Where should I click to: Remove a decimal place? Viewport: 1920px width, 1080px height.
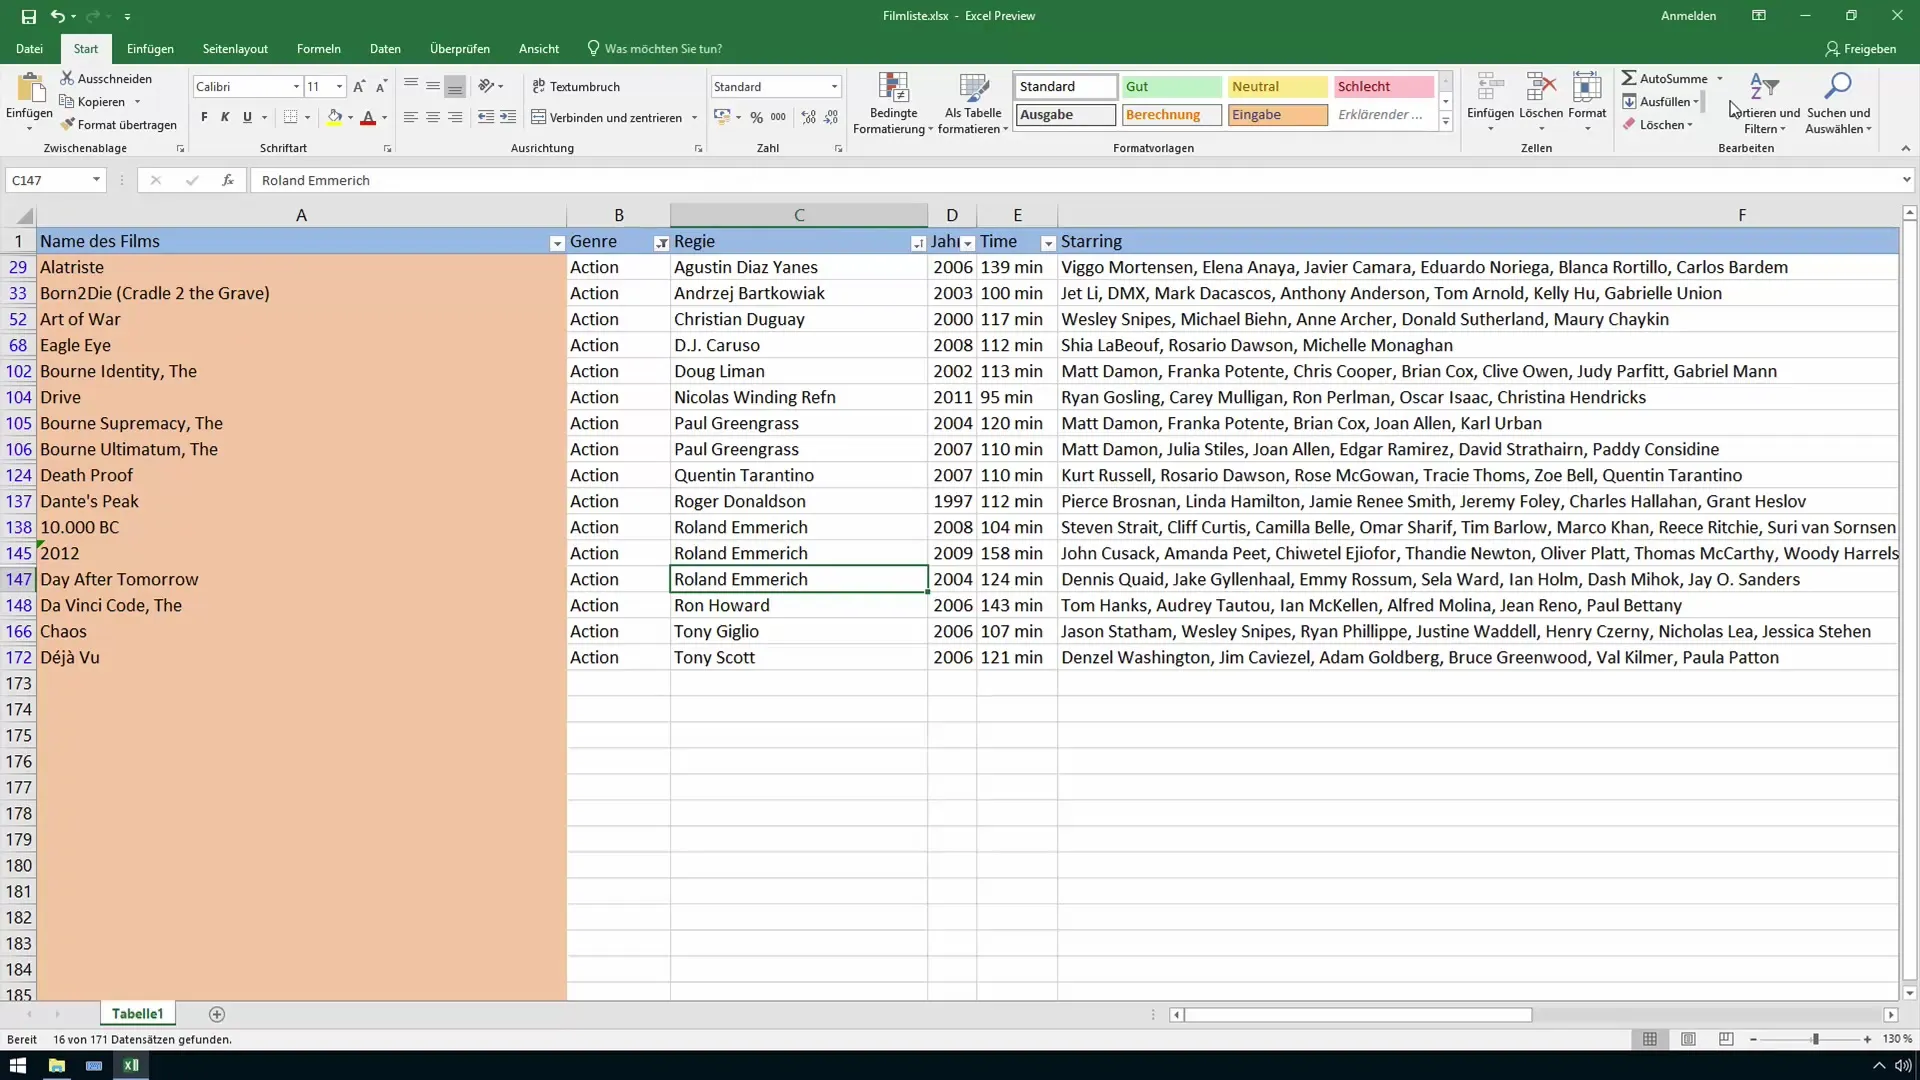pos(831,117)
